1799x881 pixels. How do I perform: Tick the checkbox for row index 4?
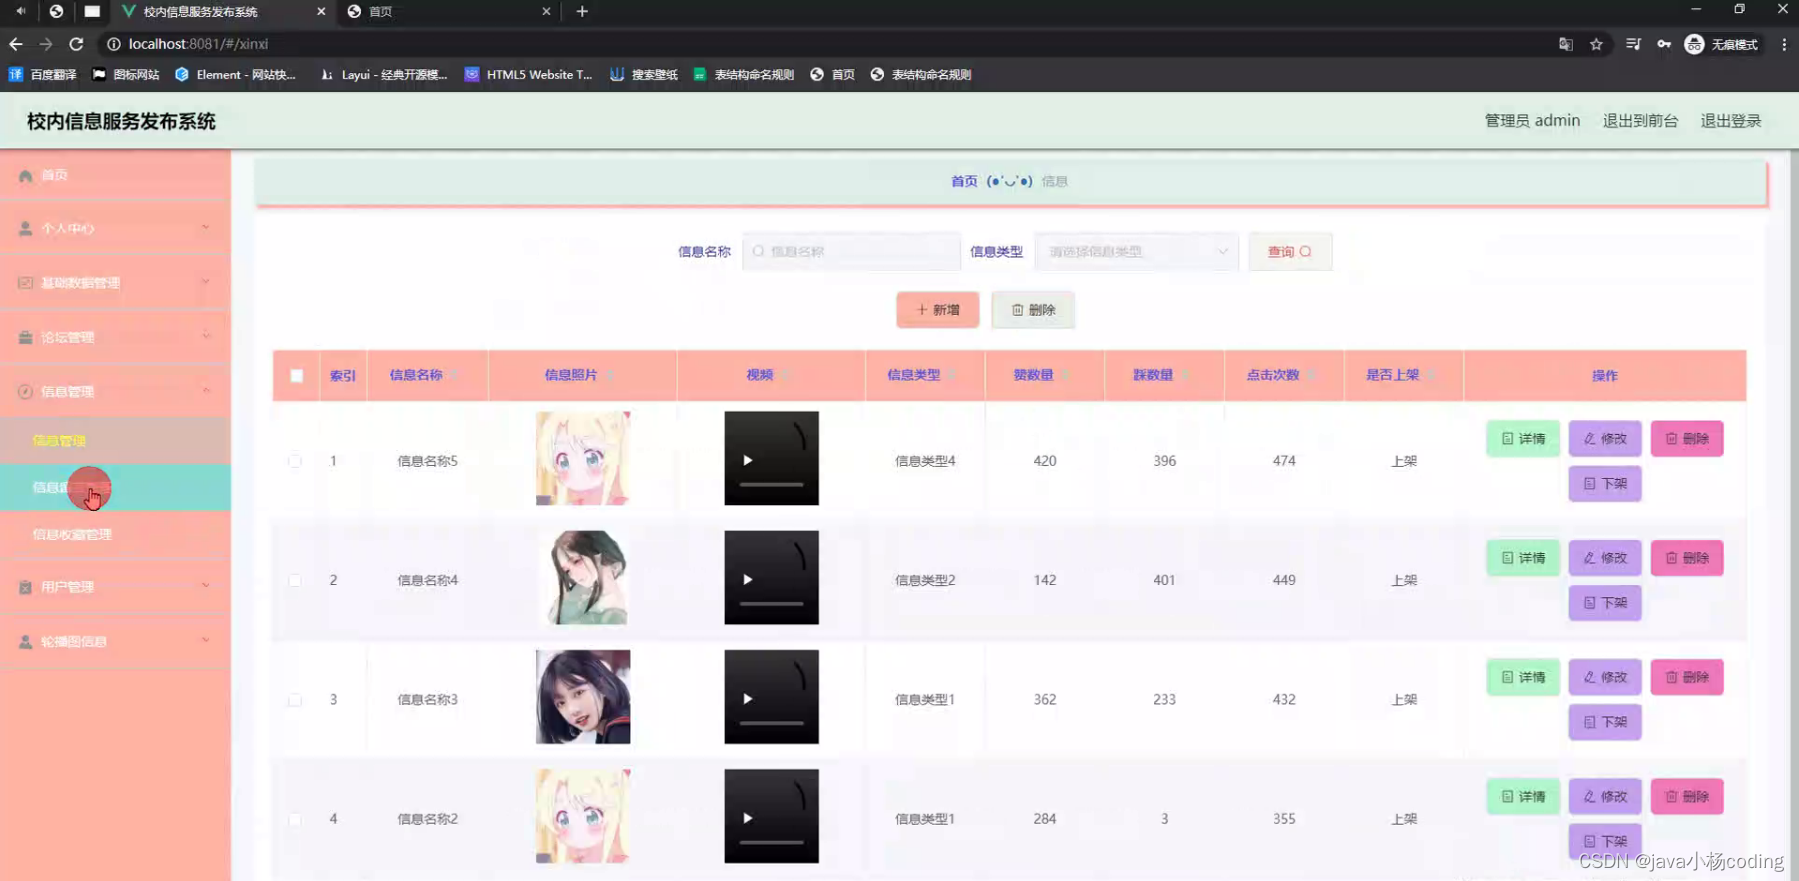(295, 819)
